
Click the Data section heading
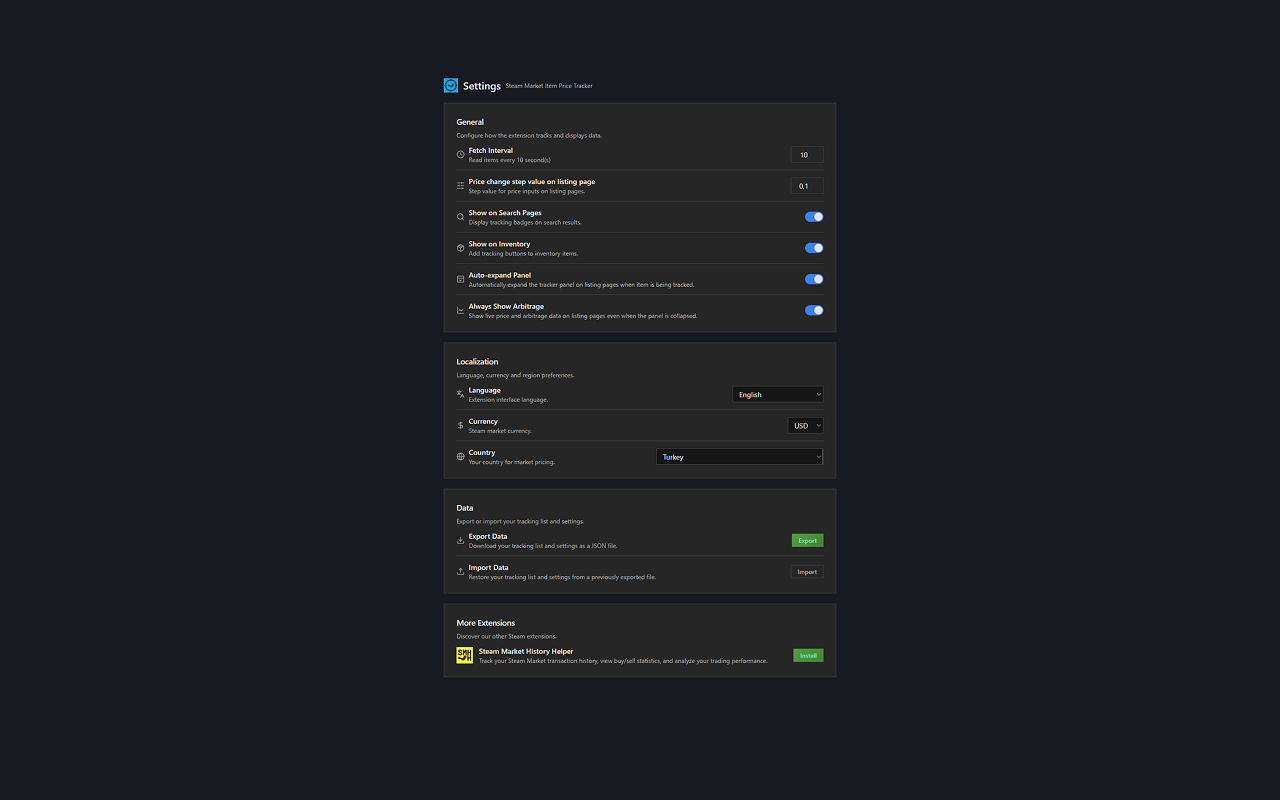[x=465, y=508]
